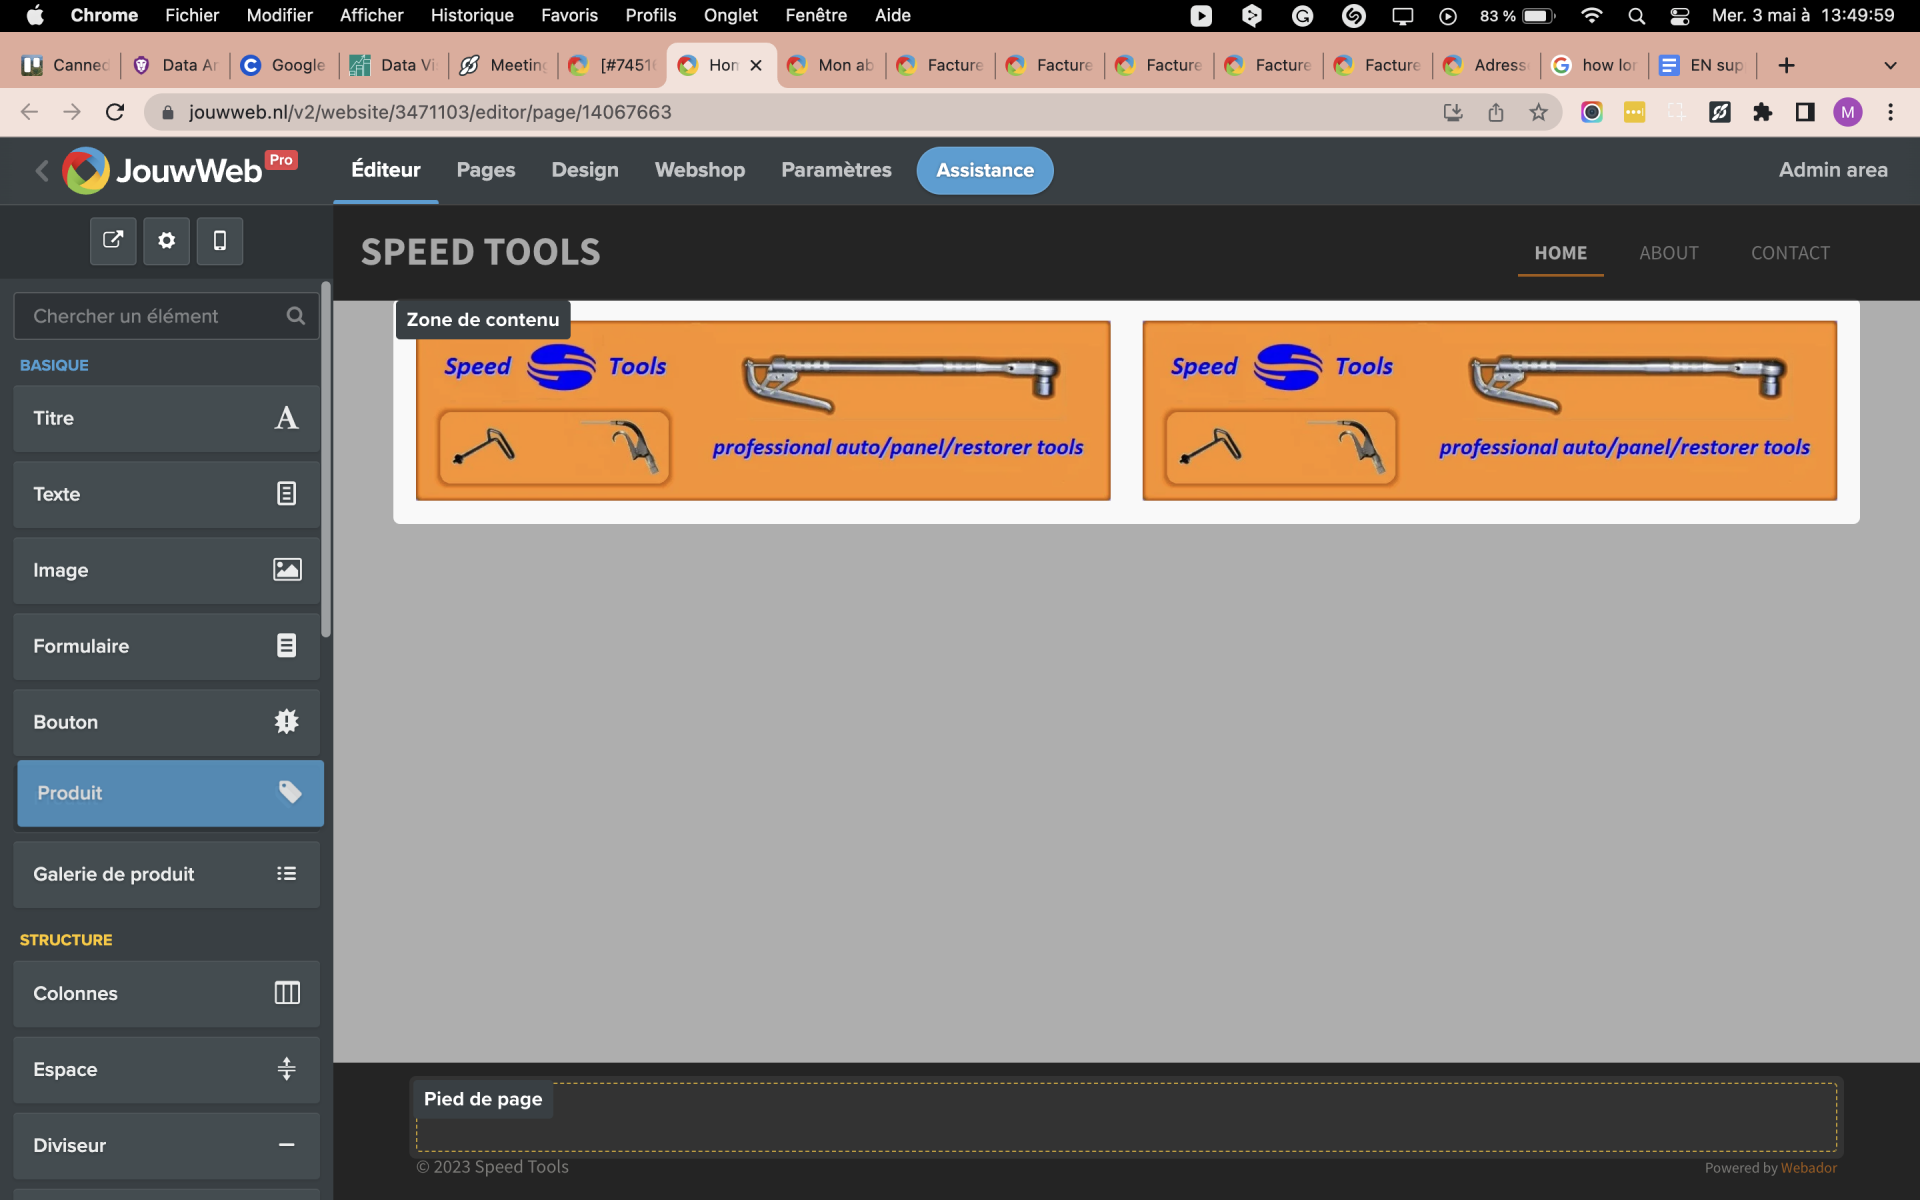Click the ABOUT site navigation link
The image size is (1920, 1200).
coord(1668,253)
